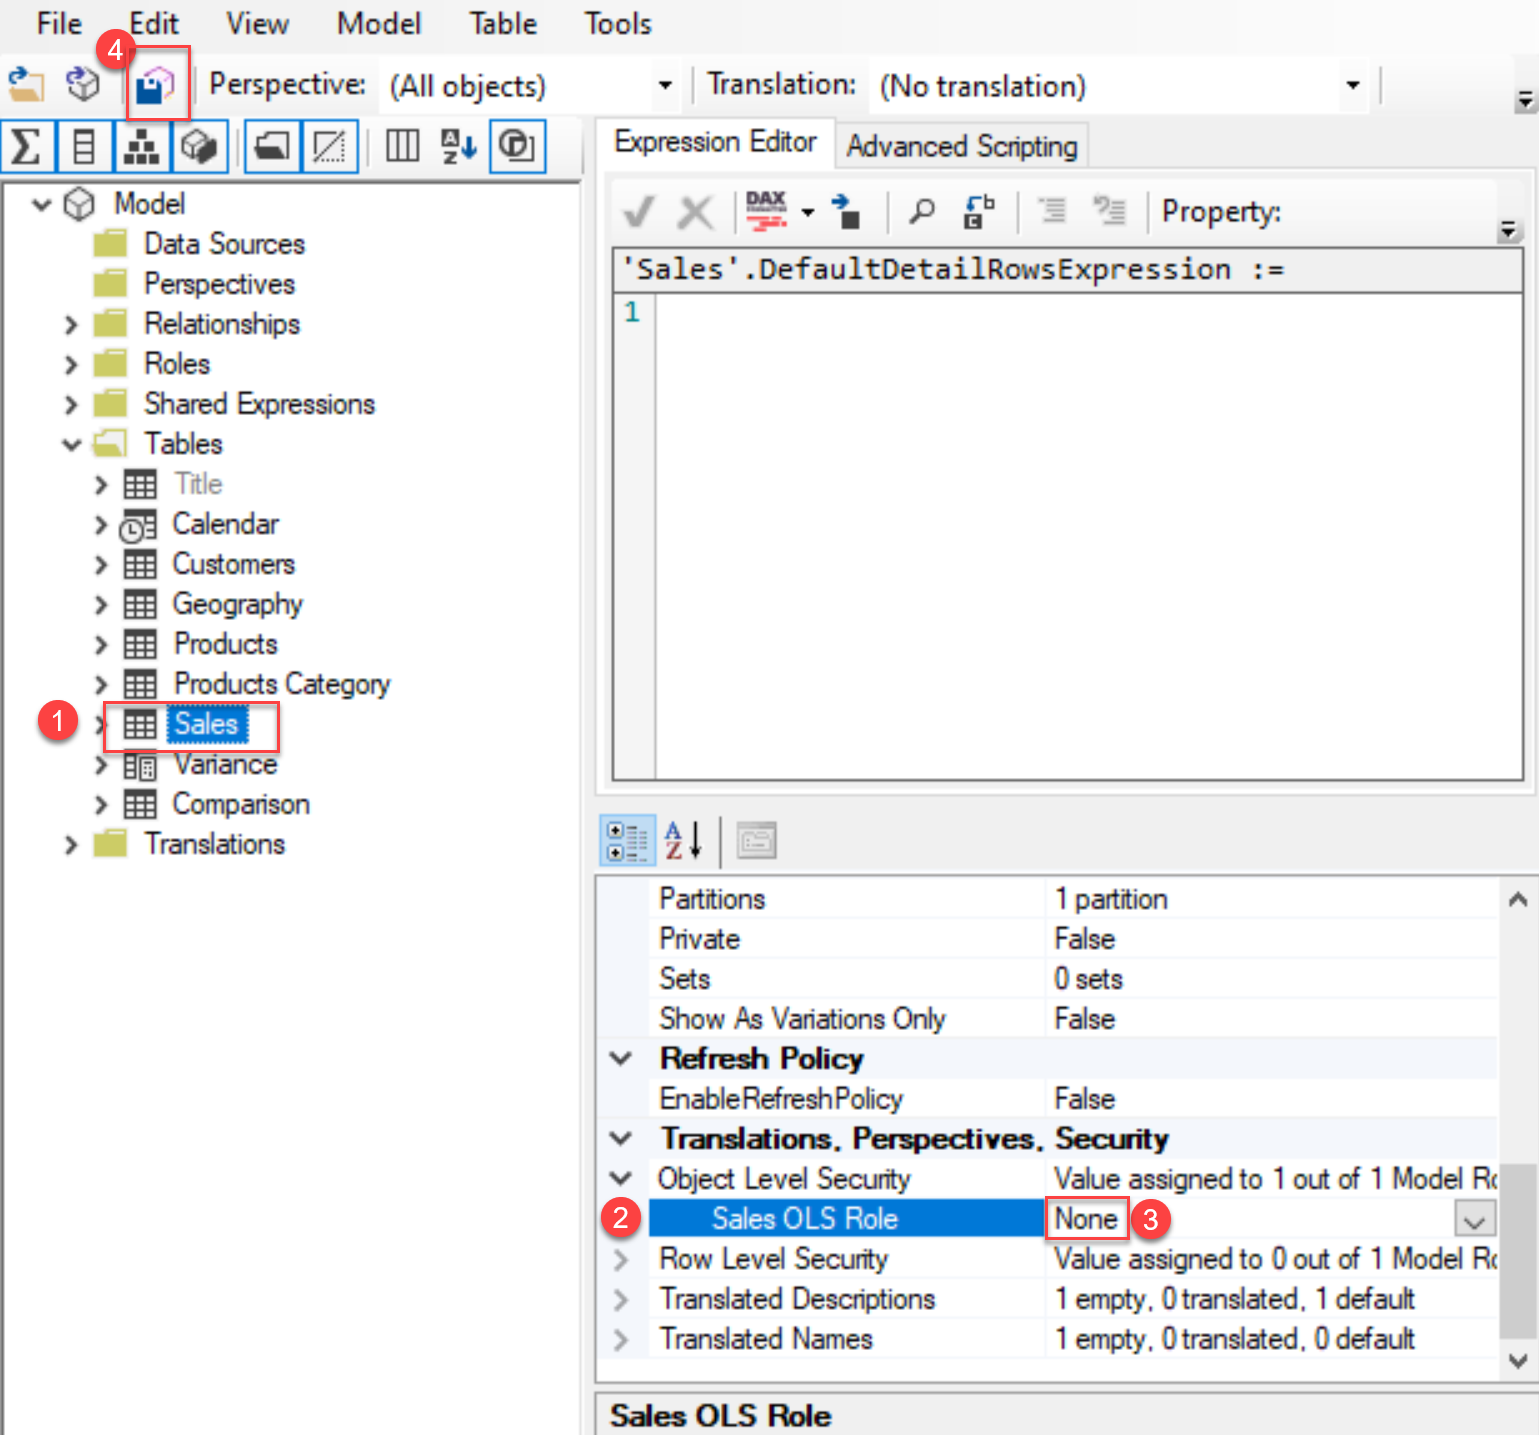Select the Customers table in the tree
Screen dimensions: 1539x1435
[233, 564]
